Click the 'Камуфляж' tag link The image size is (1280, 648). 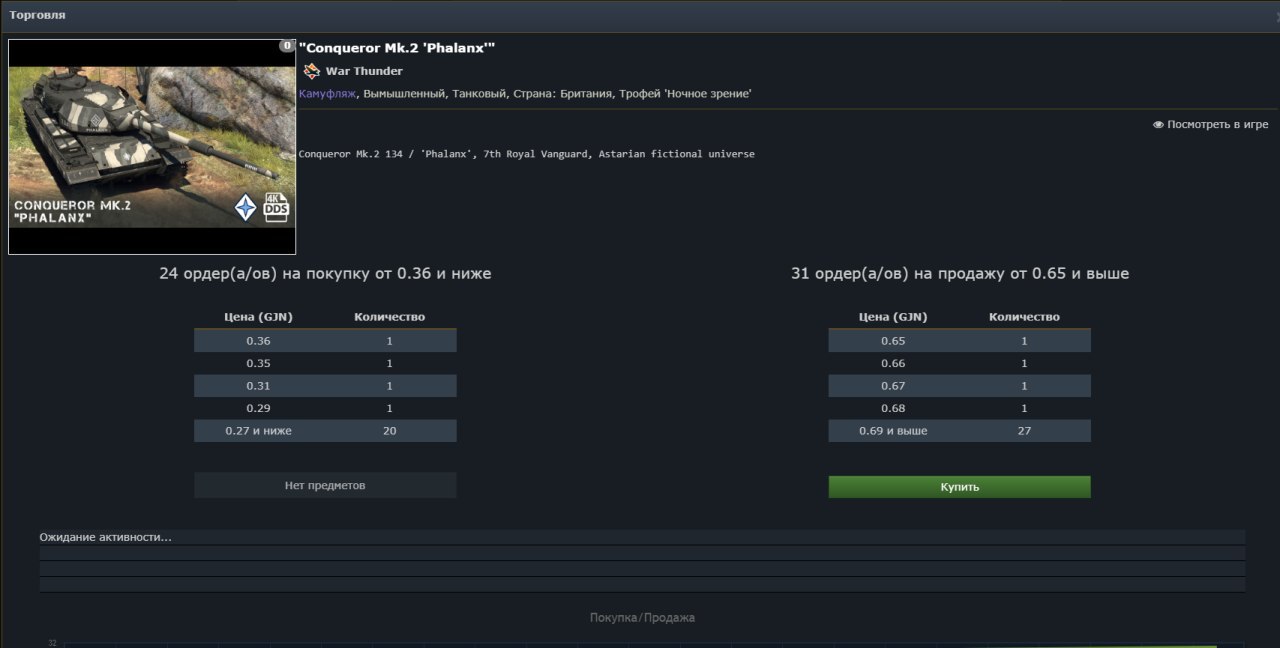coord(327,93)
